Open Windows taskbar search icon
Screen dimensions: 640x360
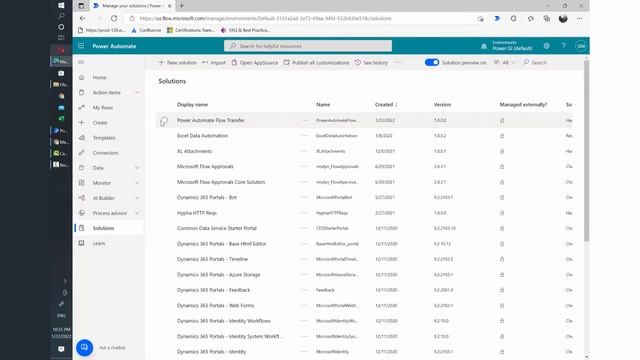(61, 16)
